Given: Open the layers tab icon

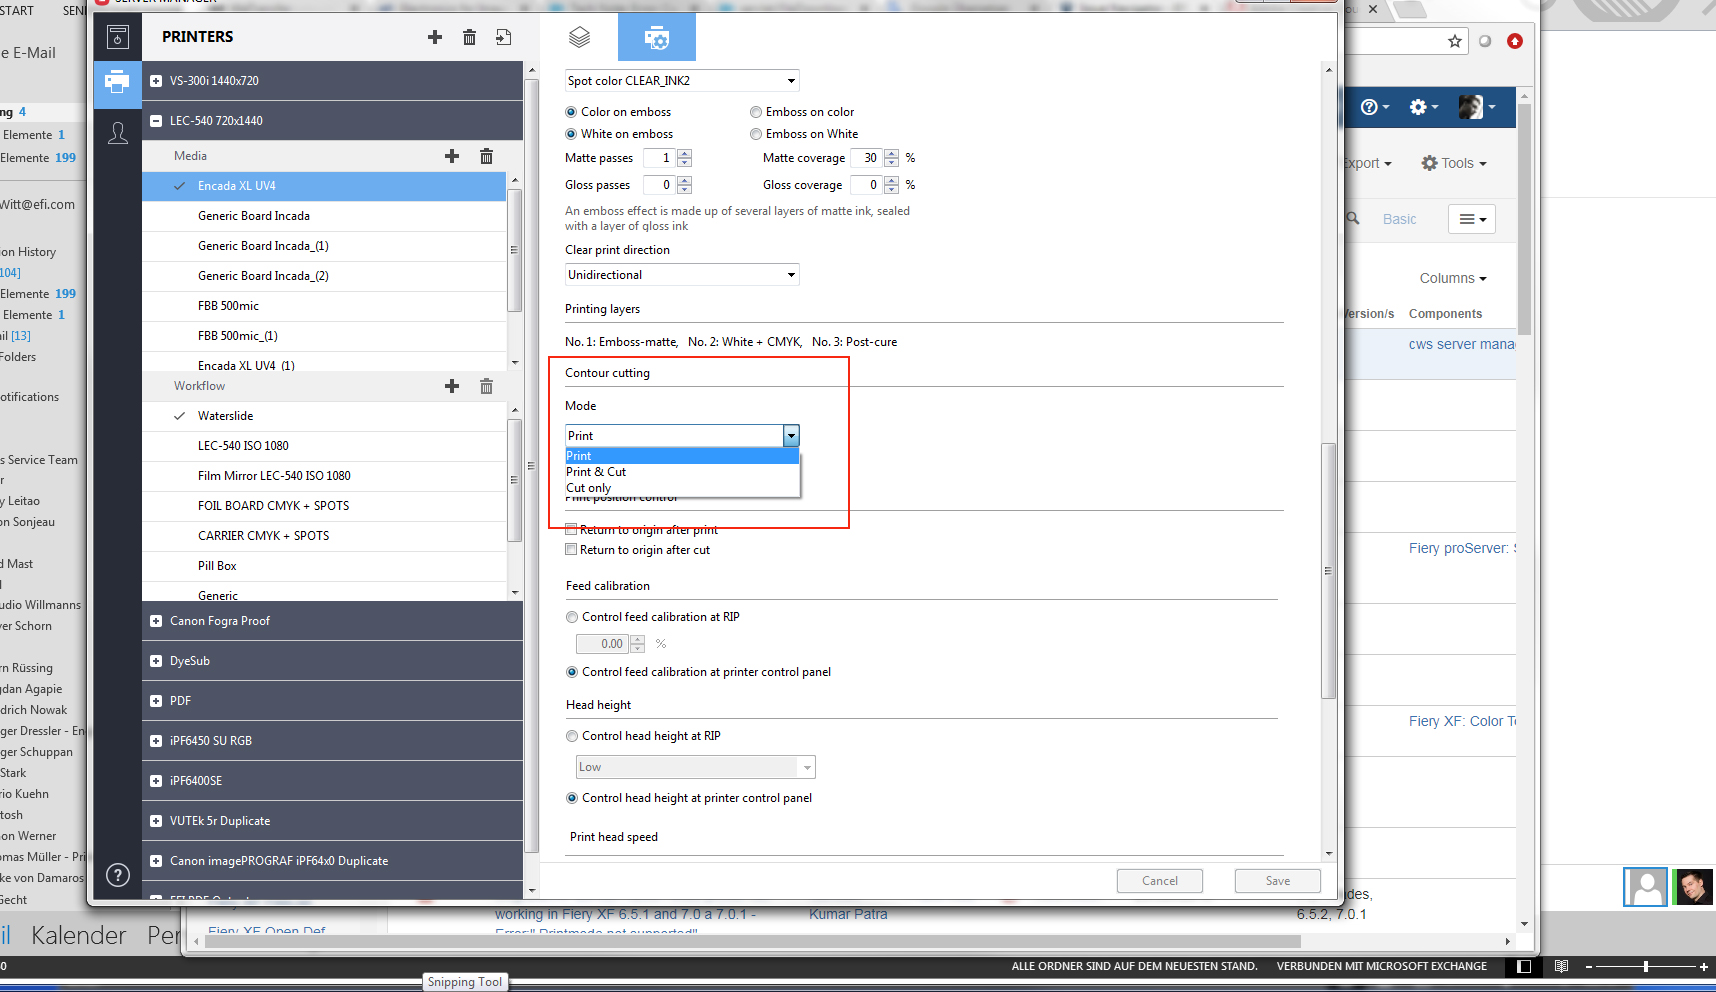Looking at the screenshot, I should [x=579, y=38].
